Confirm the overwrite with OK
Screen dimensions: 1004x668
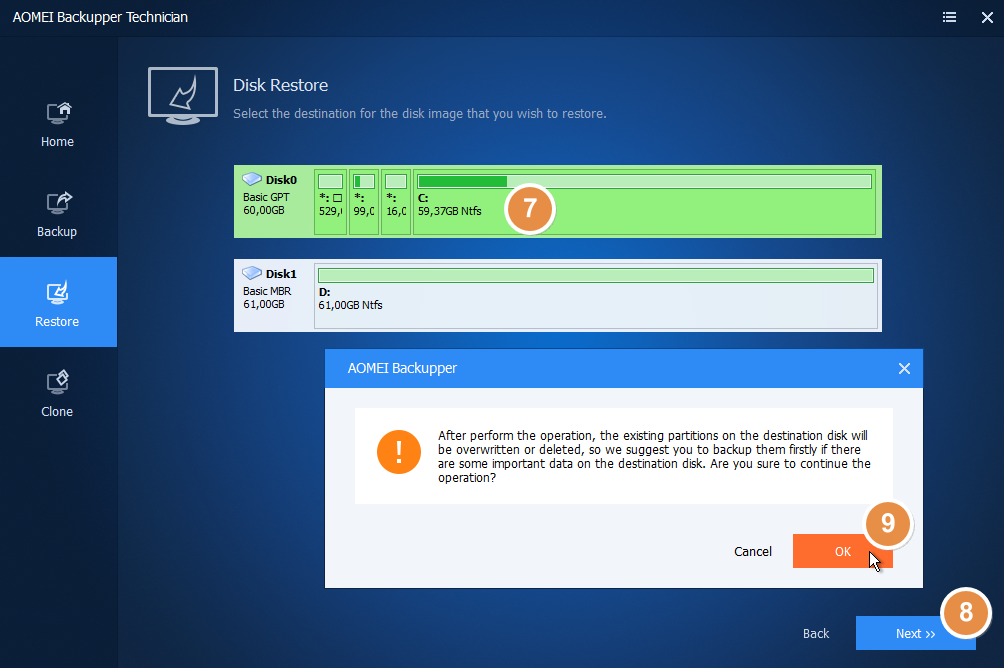[x=843, y=551]
